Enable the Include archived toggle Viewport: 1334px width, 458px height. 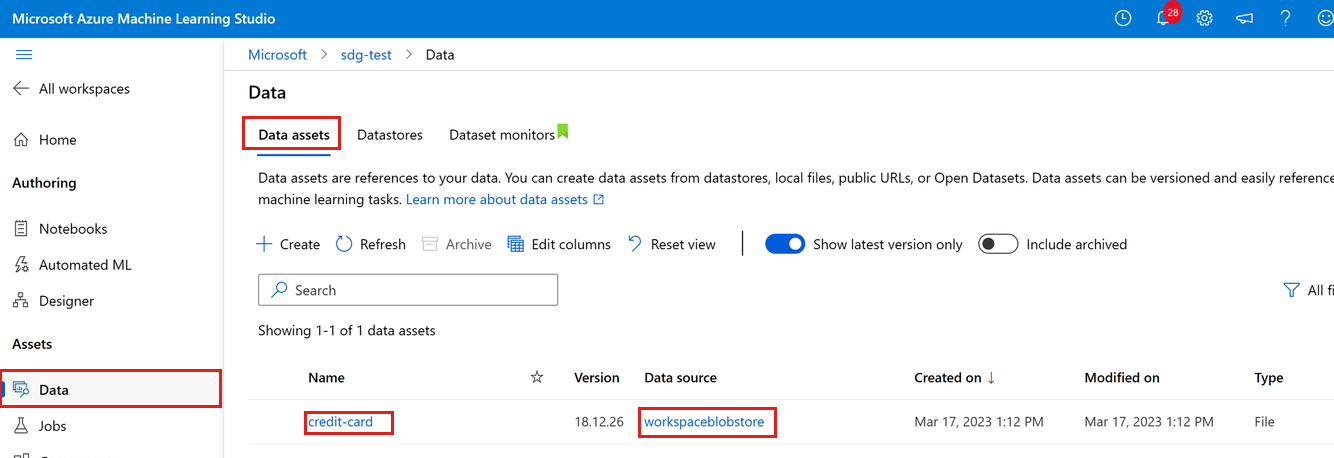click(998, 244)
